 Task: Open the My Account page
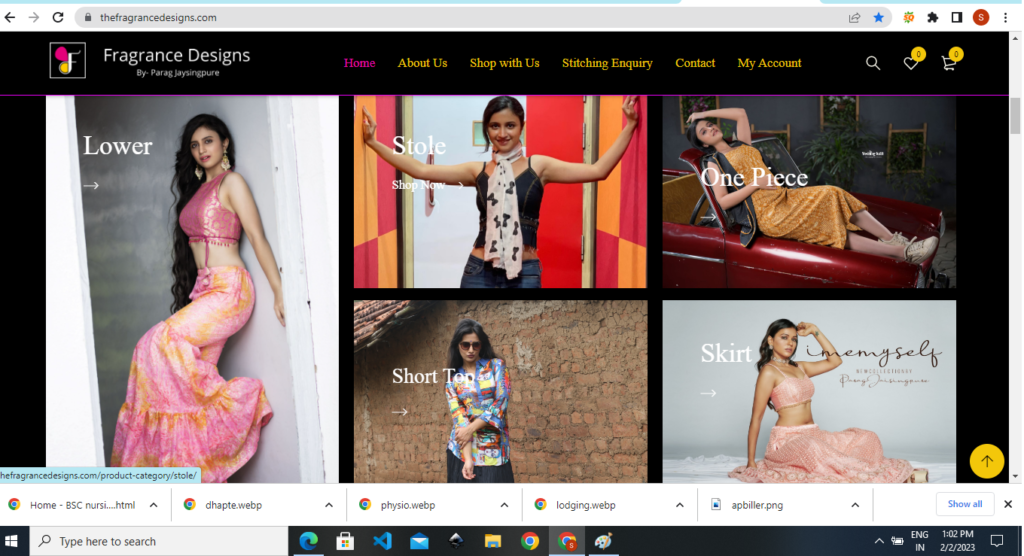769,63
